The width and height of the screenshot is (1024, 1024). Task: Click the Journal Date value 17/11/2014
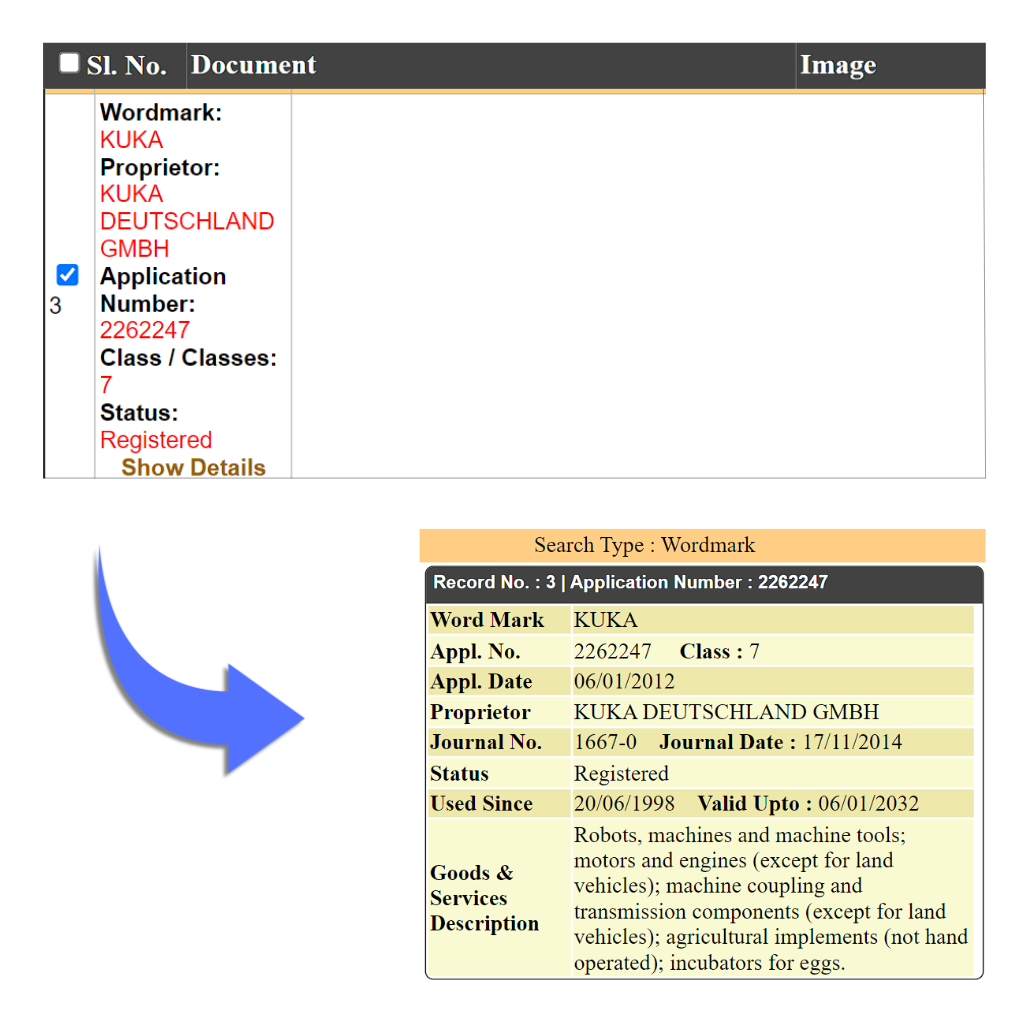852,742
